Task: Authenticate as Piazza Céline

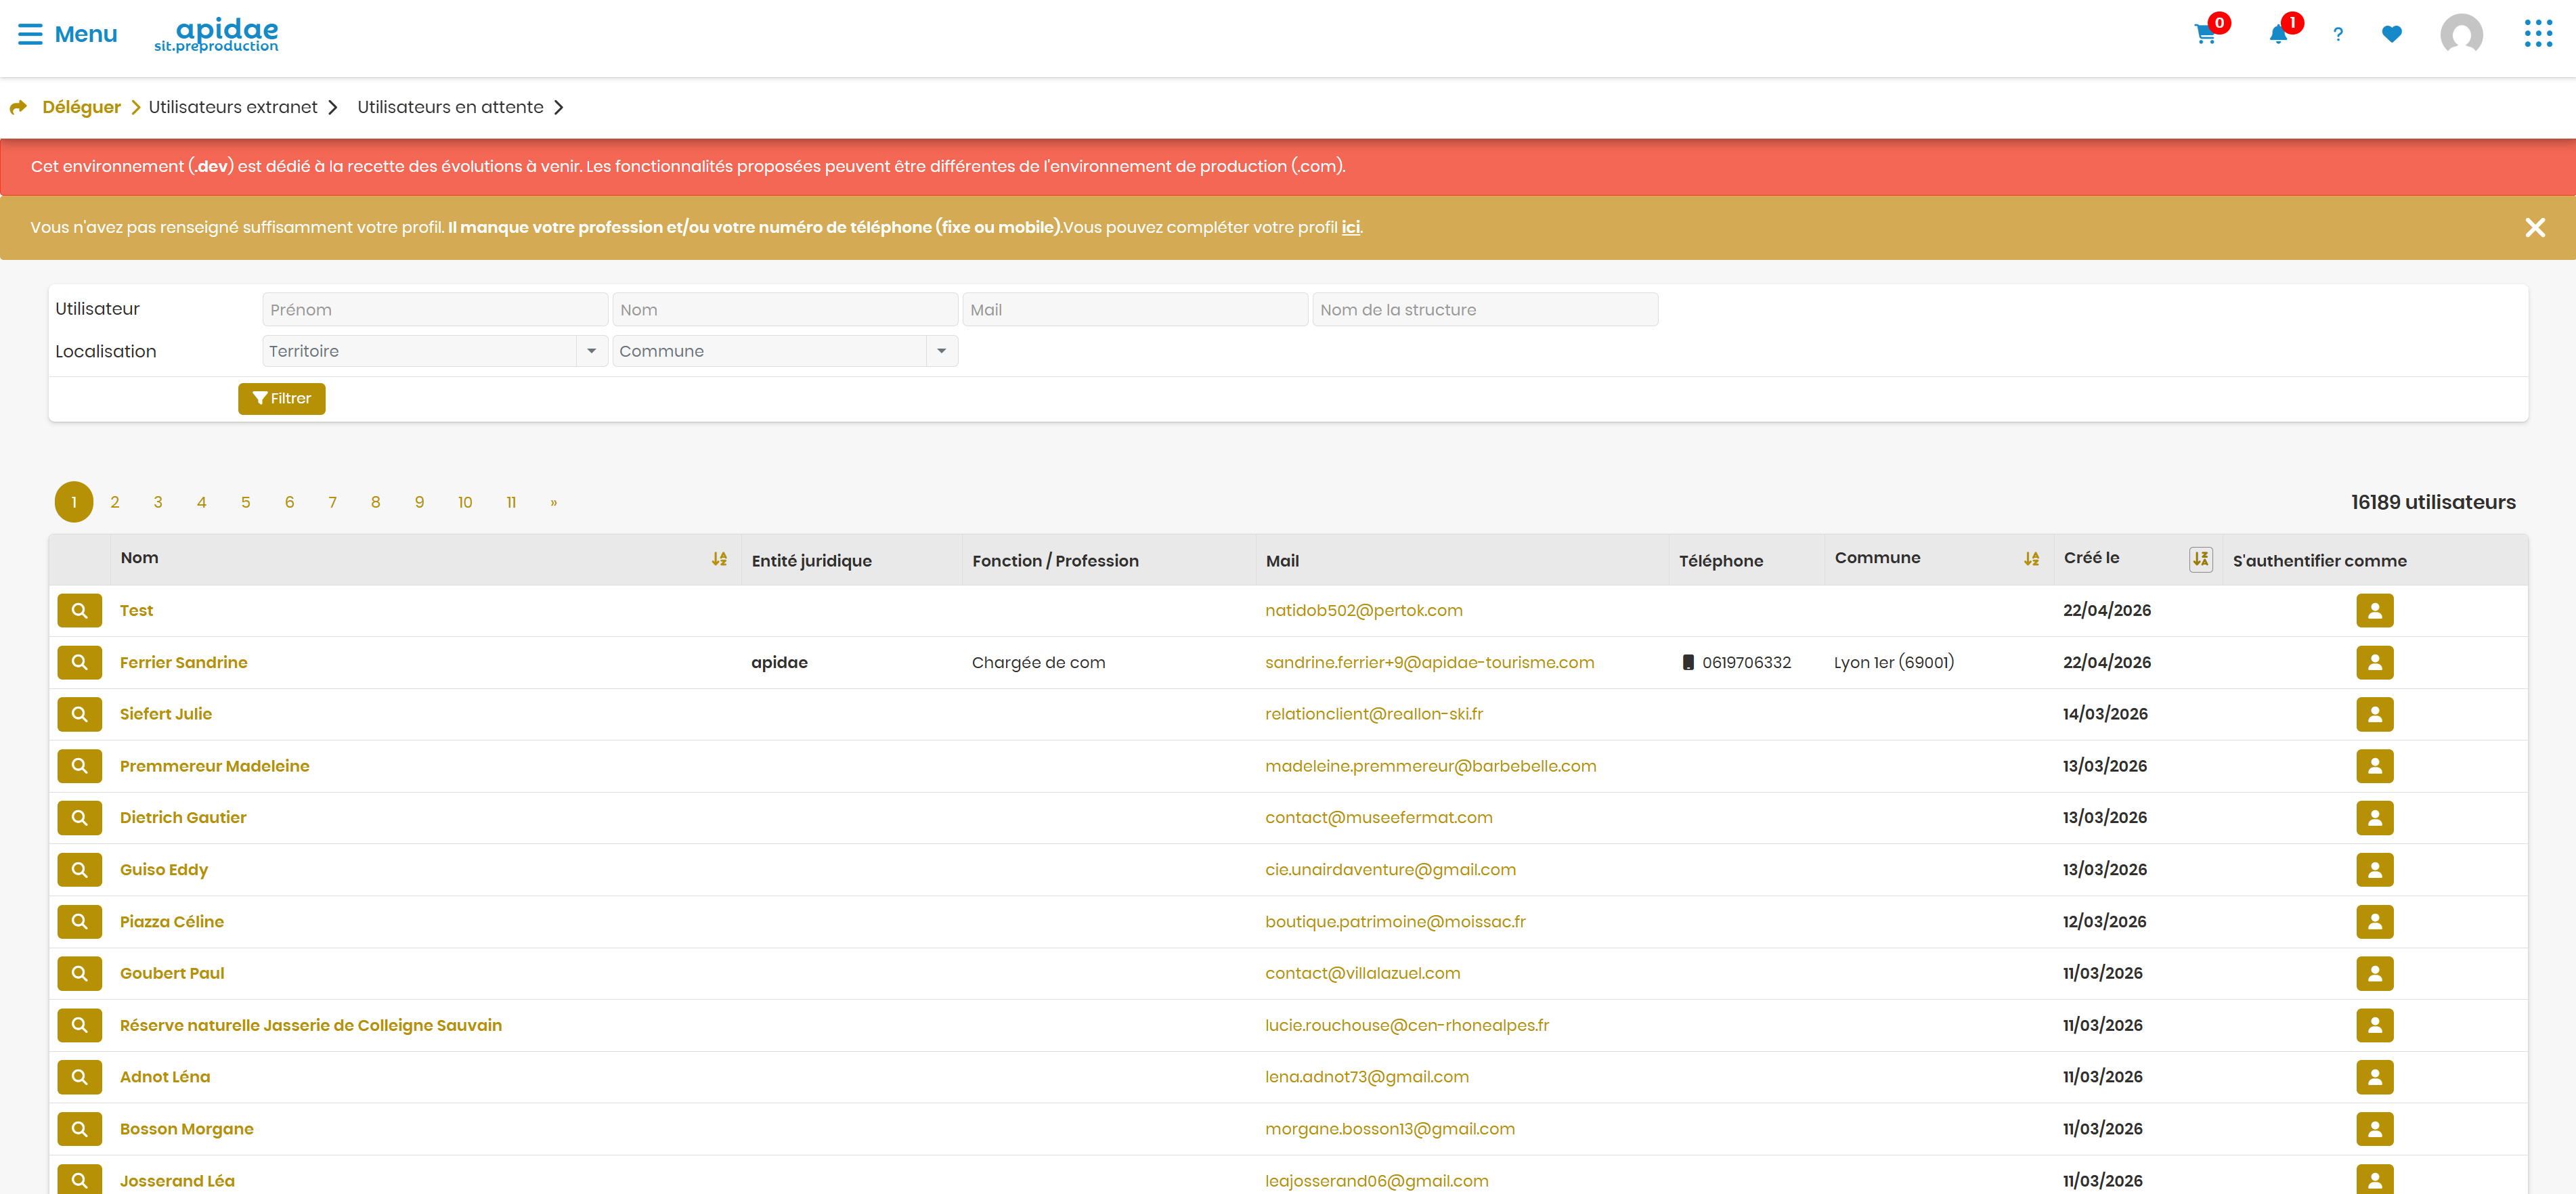Action: (2374, 922)
